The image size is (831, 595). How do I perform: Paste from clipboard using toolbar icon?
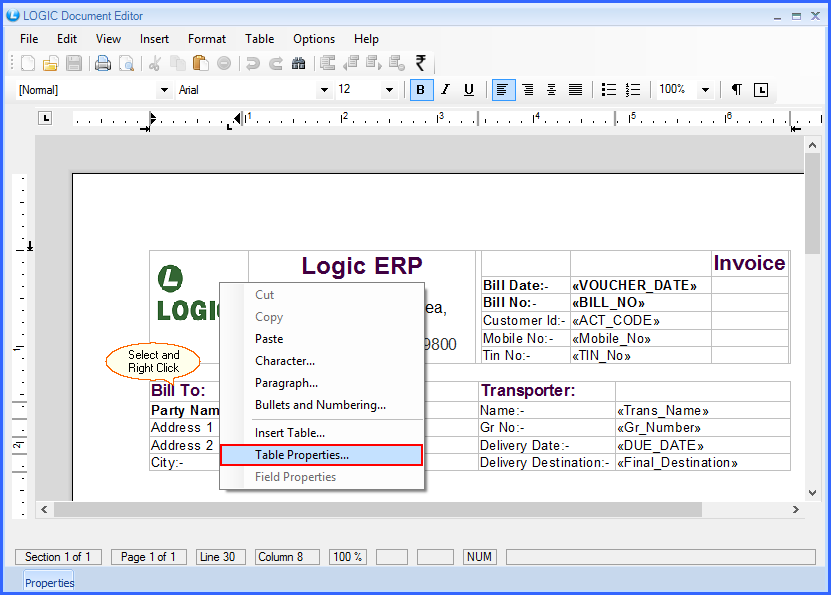[x=200, y=64]
